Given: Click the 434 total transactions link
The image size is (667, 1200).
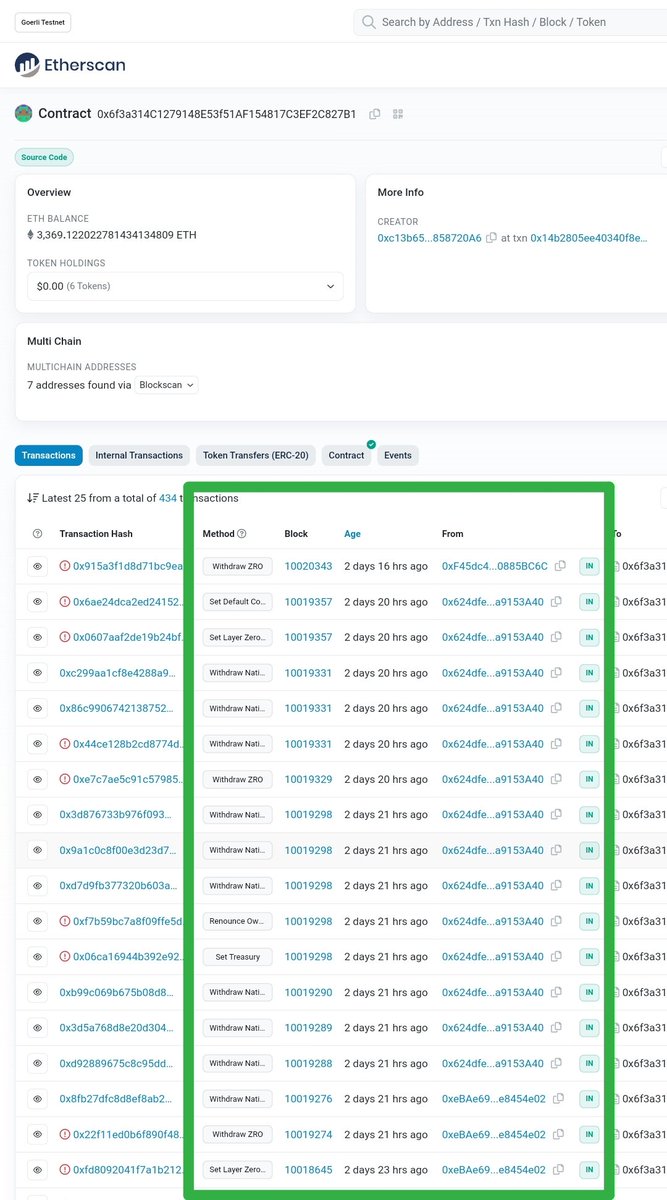Looking at the screenshot, I should point(168,498).
